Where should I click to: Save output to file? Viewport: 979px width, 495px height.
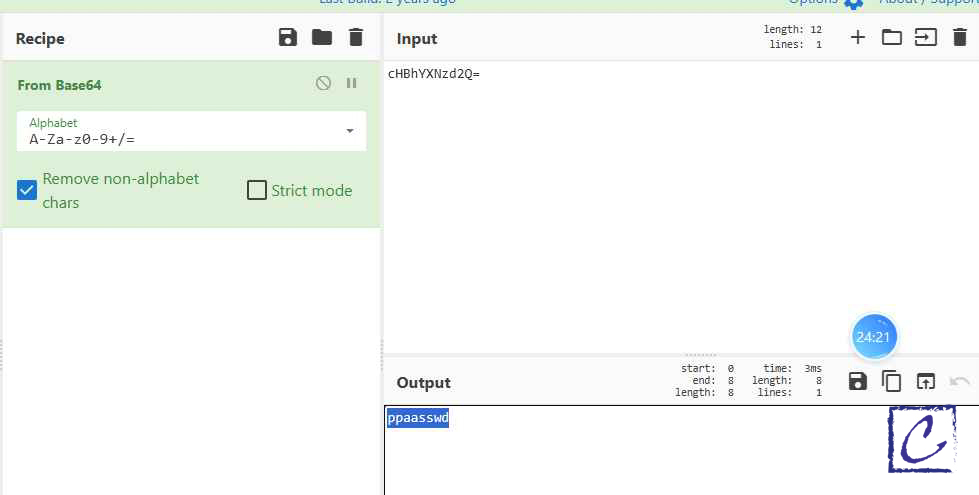pyautogui.click(x=858, y=381)
